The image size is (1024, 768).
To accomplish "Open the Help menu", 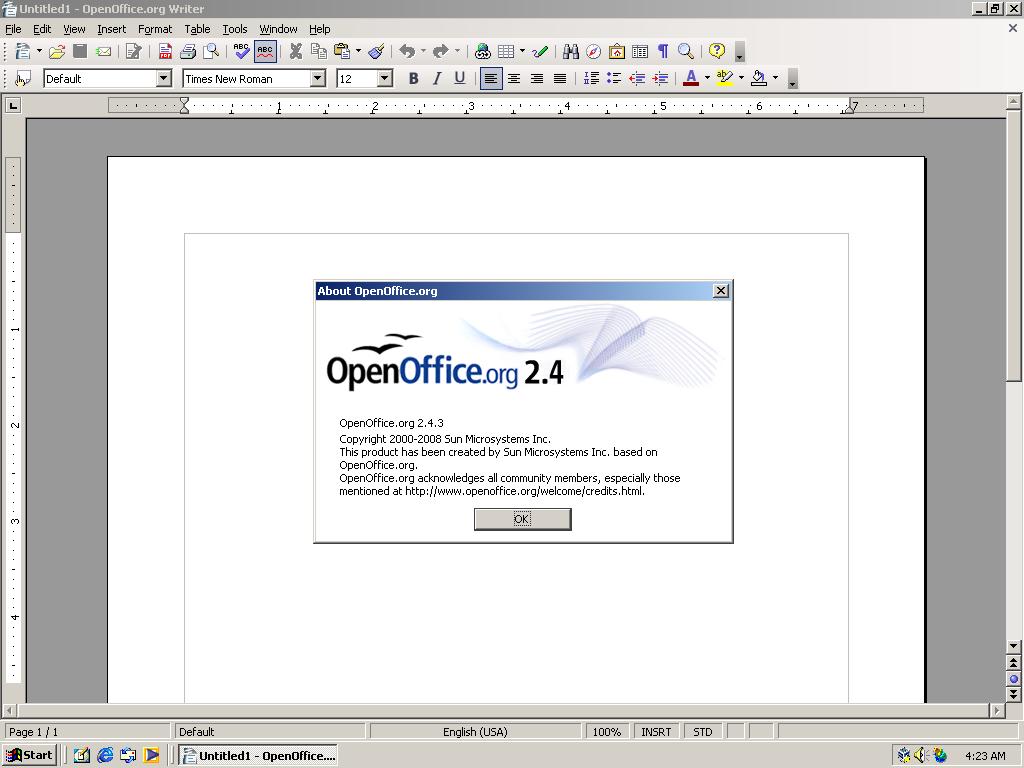I will pyautogui.click(x=319, y=29).
